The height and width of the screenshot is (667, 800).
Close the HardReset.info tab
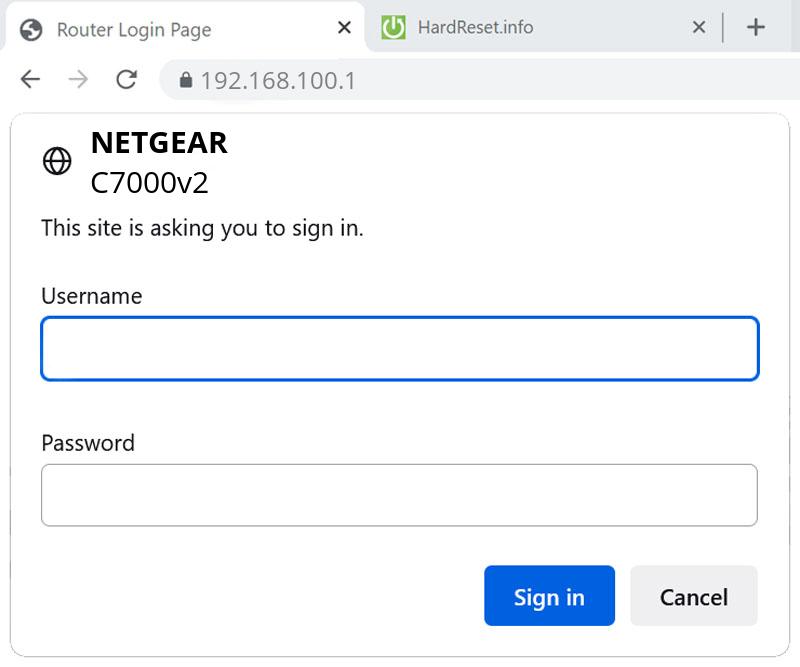(698, 28)
